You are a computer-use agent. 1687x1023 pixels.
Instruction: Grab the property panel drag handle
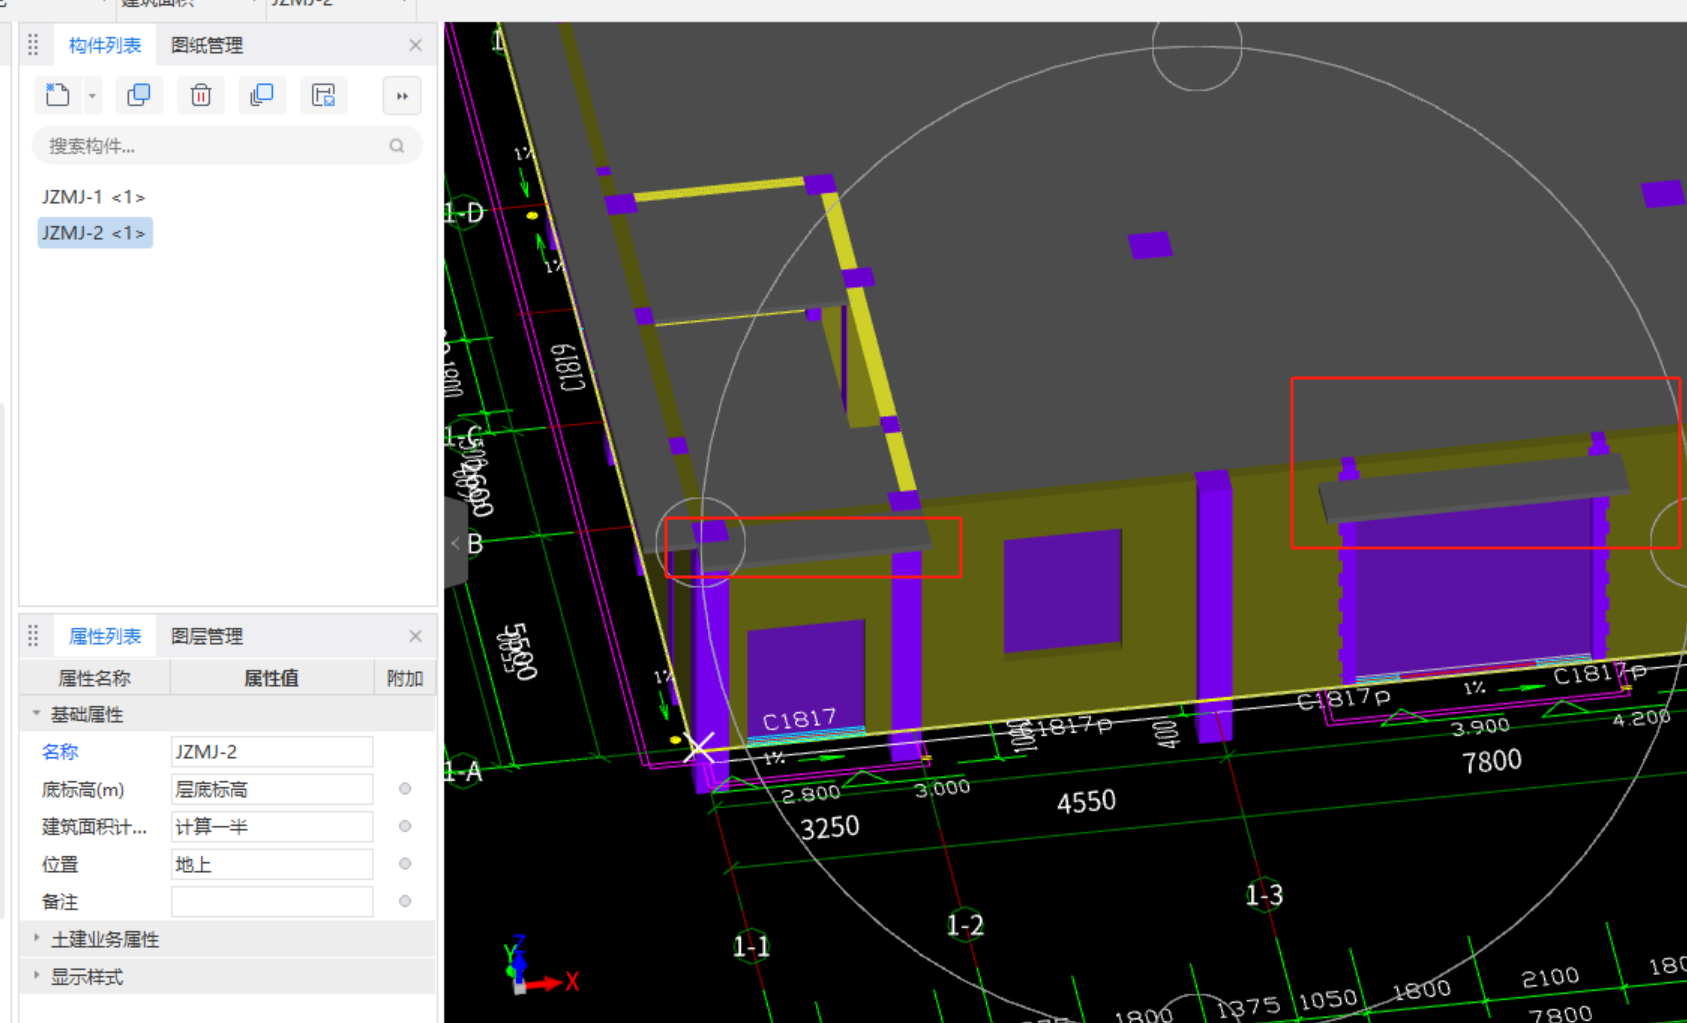click(x=33, y=636)
